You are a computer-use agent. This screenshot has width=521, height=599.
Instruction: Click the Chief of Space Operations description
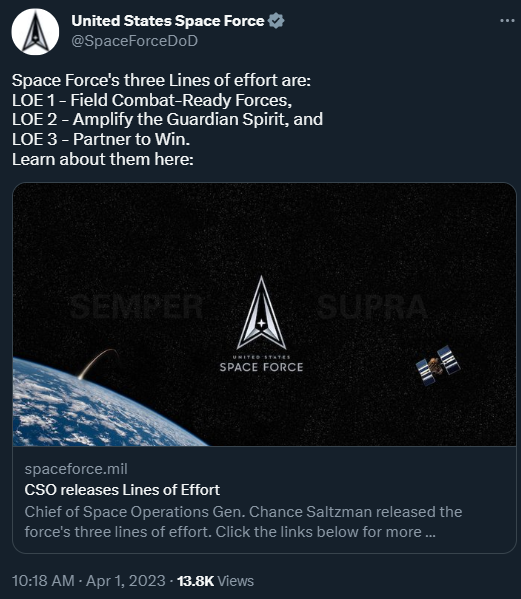(243, 521)
